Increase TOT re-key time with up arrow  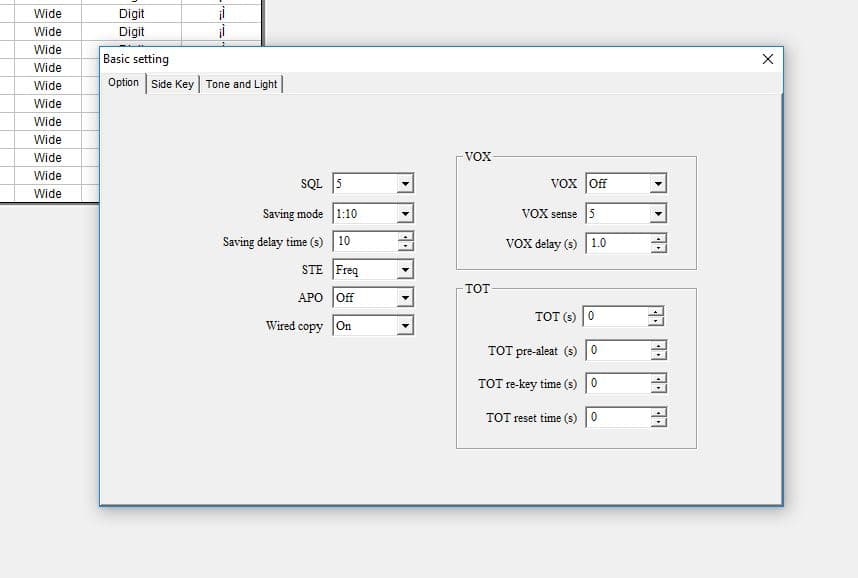pos(659,379)
